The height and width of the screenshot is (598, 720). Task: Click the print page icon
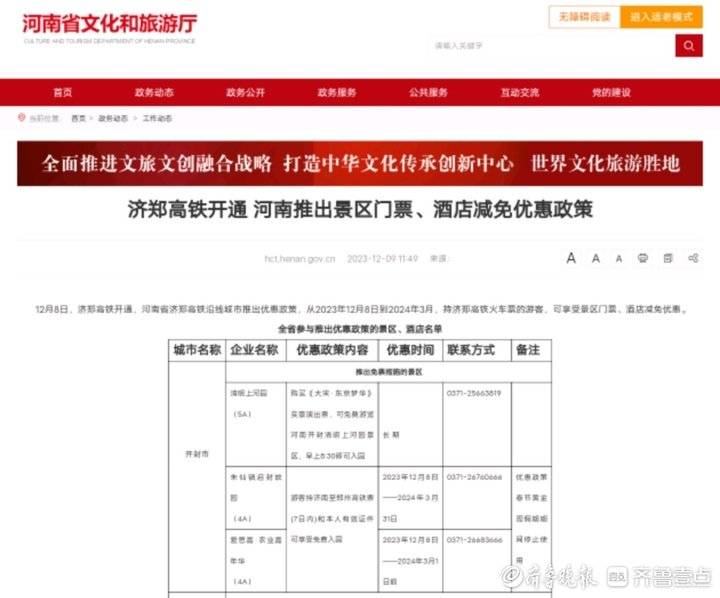point(643,258)
